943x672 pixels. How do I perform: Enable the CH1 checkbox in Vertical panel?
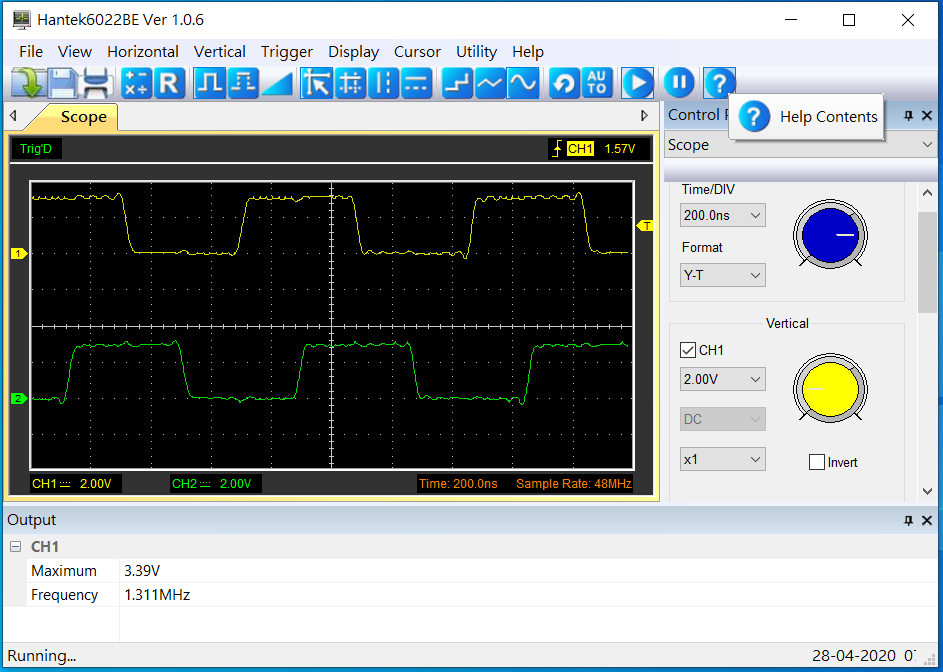pyautogui.click(x=687, y=350)
